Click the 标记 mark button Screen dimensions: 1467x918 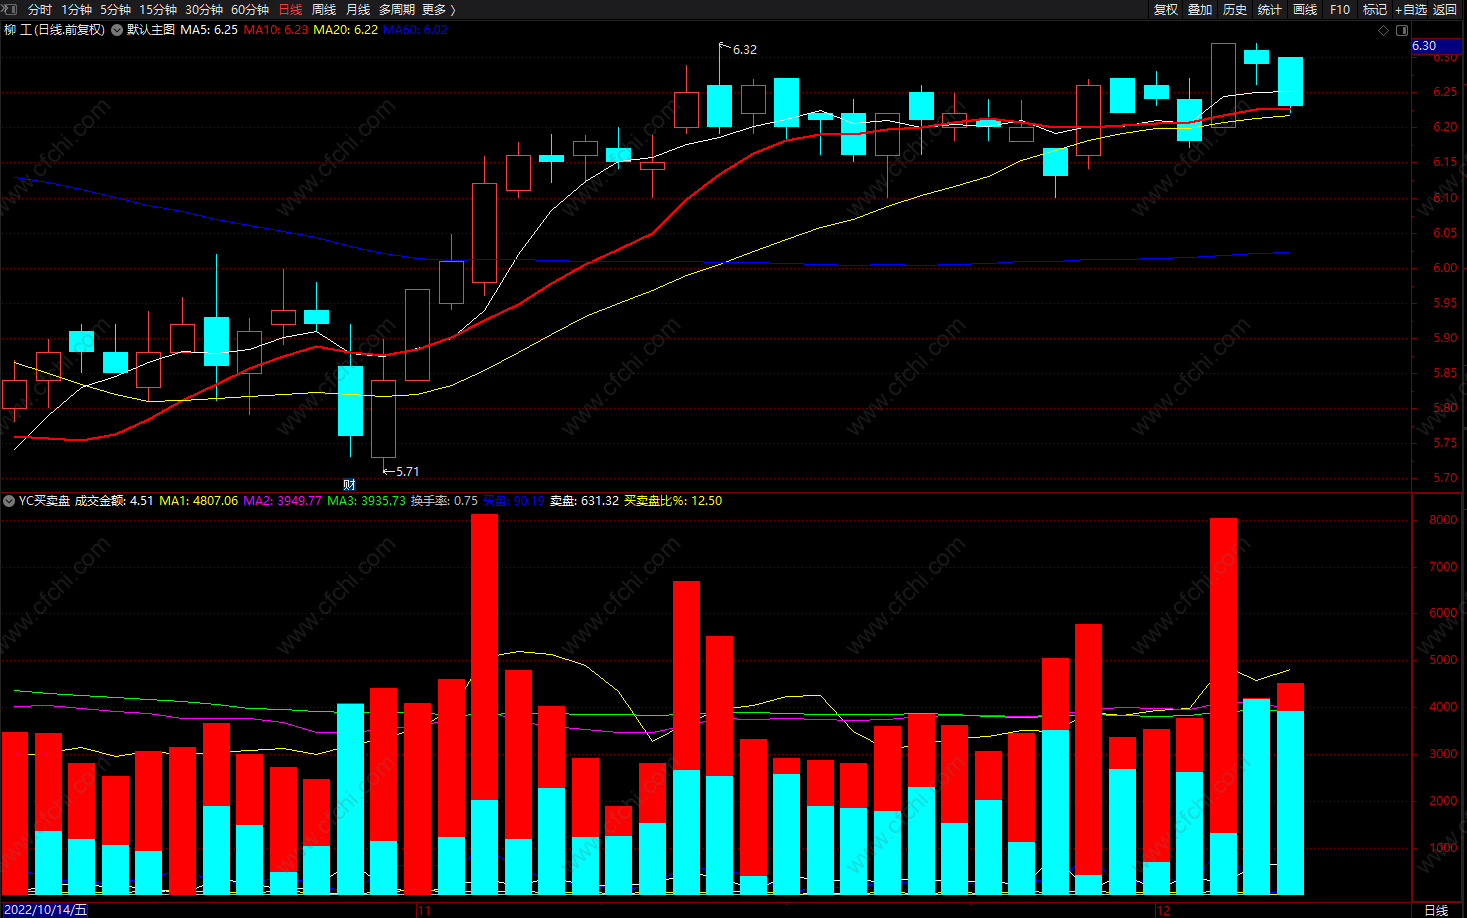click(1375, 9)
